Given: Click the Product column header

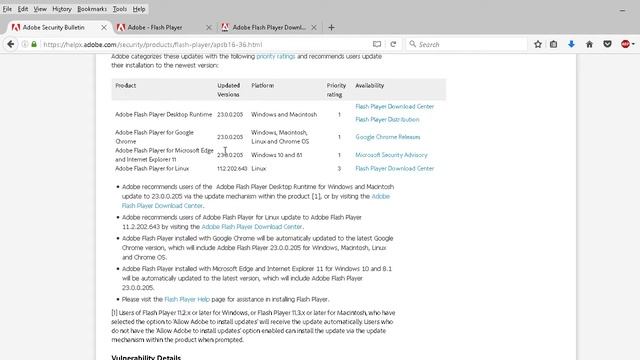Looking at the screenshot, I should click(x=125, y=86).
